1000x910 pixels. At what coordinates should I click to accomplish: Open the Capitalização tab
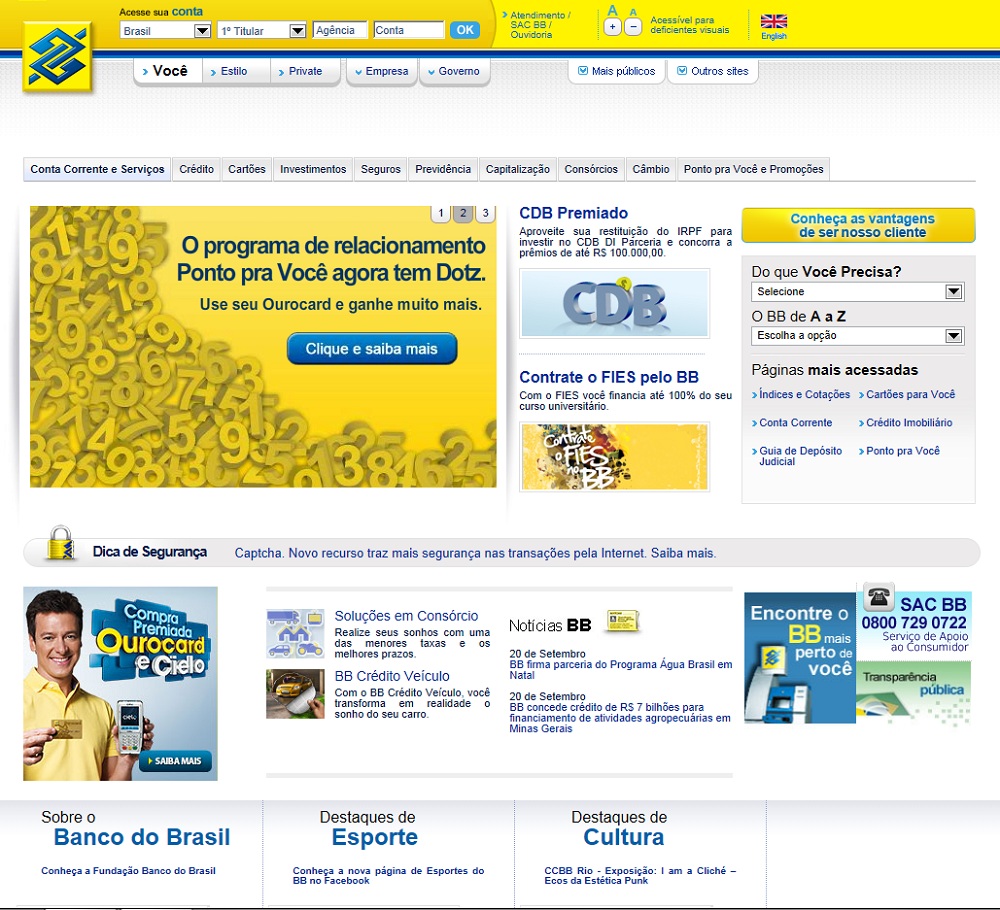tap(518, 169)
